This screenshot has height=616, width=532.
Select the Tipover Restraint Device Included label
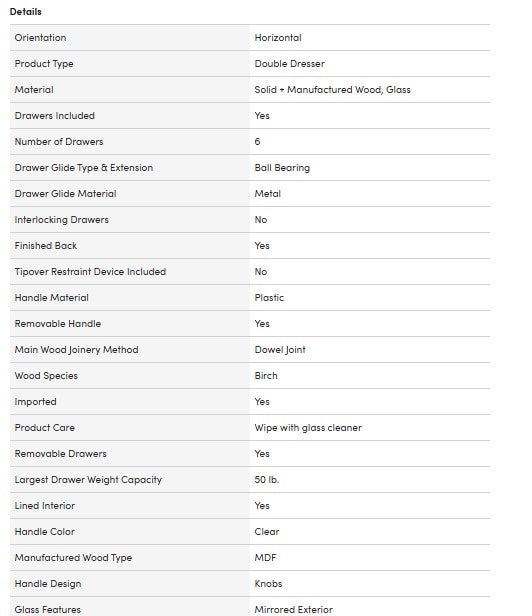pyautogui.click(x=90, y=271)
